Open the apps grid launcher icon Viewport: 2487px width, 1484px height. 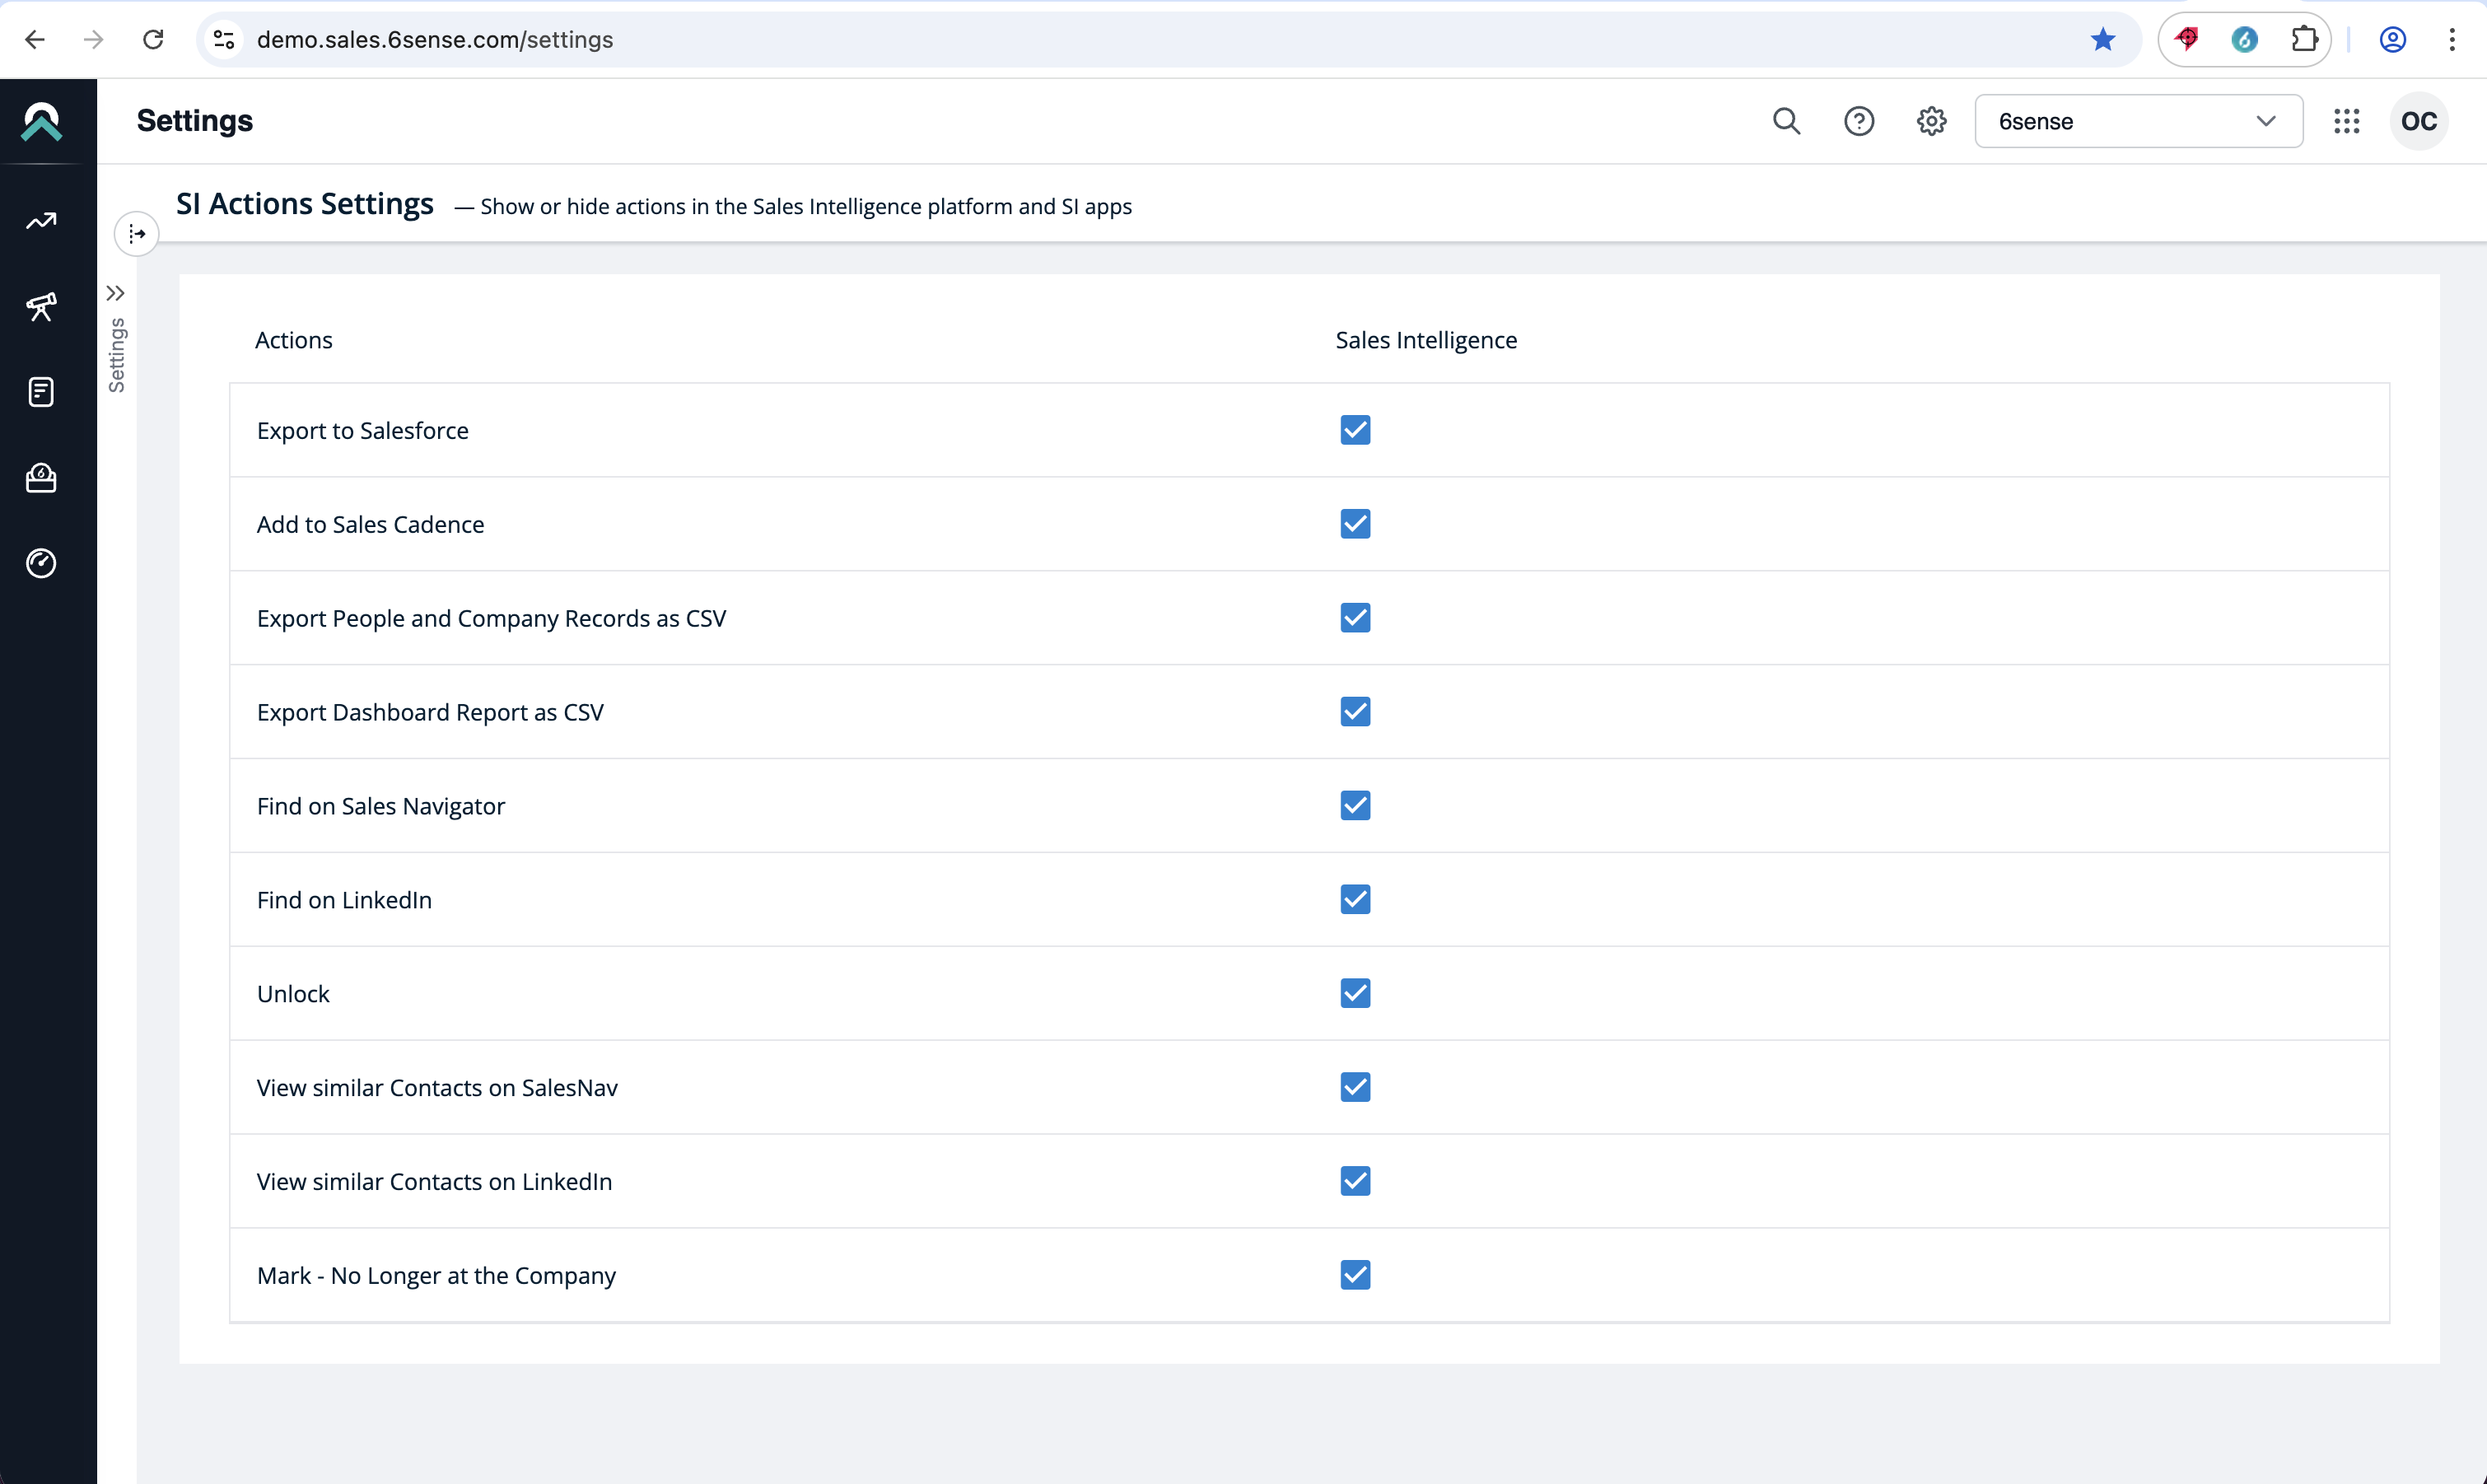coord(2346,121)
